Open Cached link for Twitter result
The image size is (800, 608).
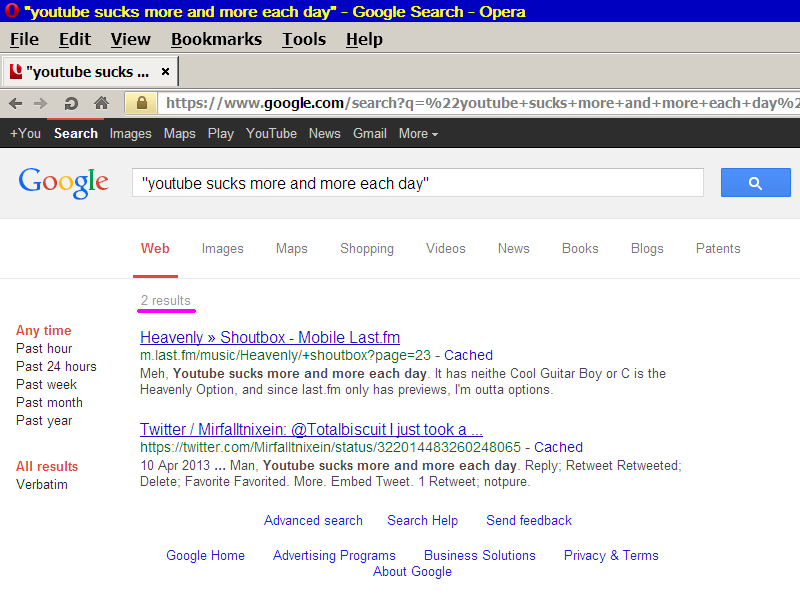coord(558,447)
